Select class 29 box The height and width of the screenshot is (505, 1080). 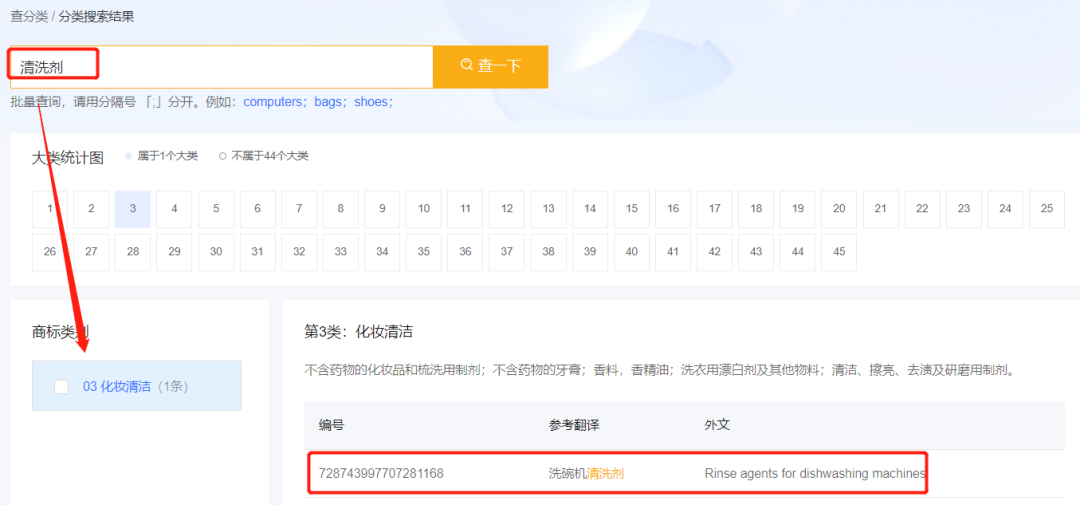coord(174,252)
